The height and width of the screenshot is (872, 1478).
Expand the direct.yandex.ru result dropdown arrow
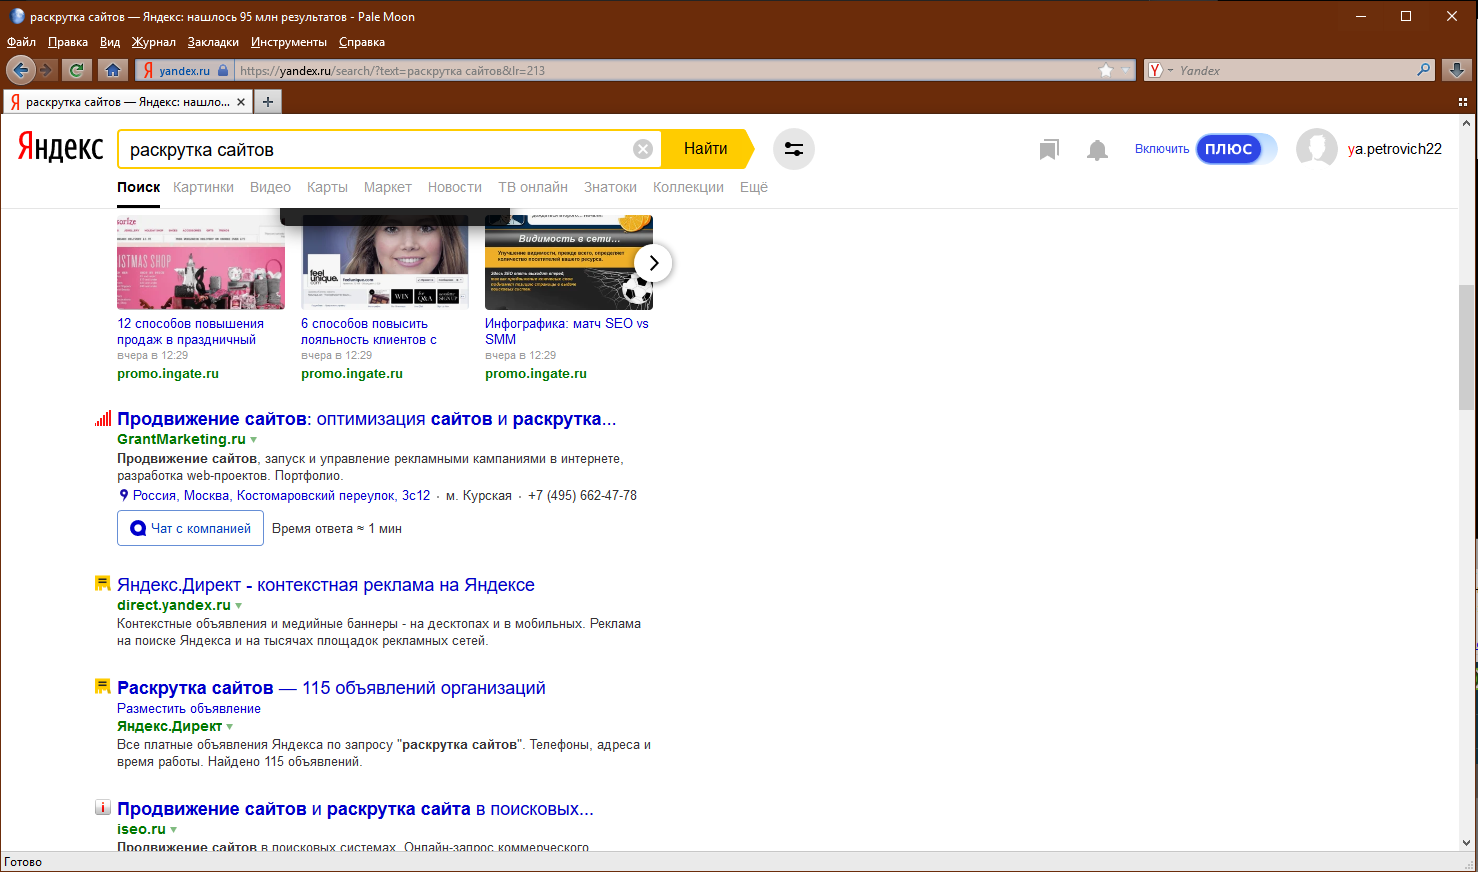[x=239, y=606]
